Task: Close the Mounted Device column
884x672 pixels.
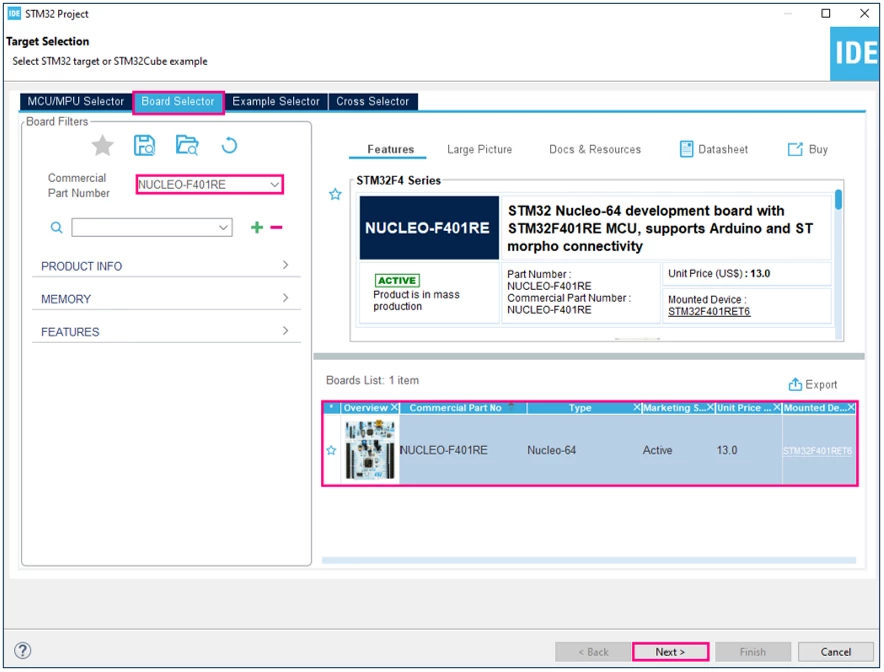Action: [x=851, y=408]
